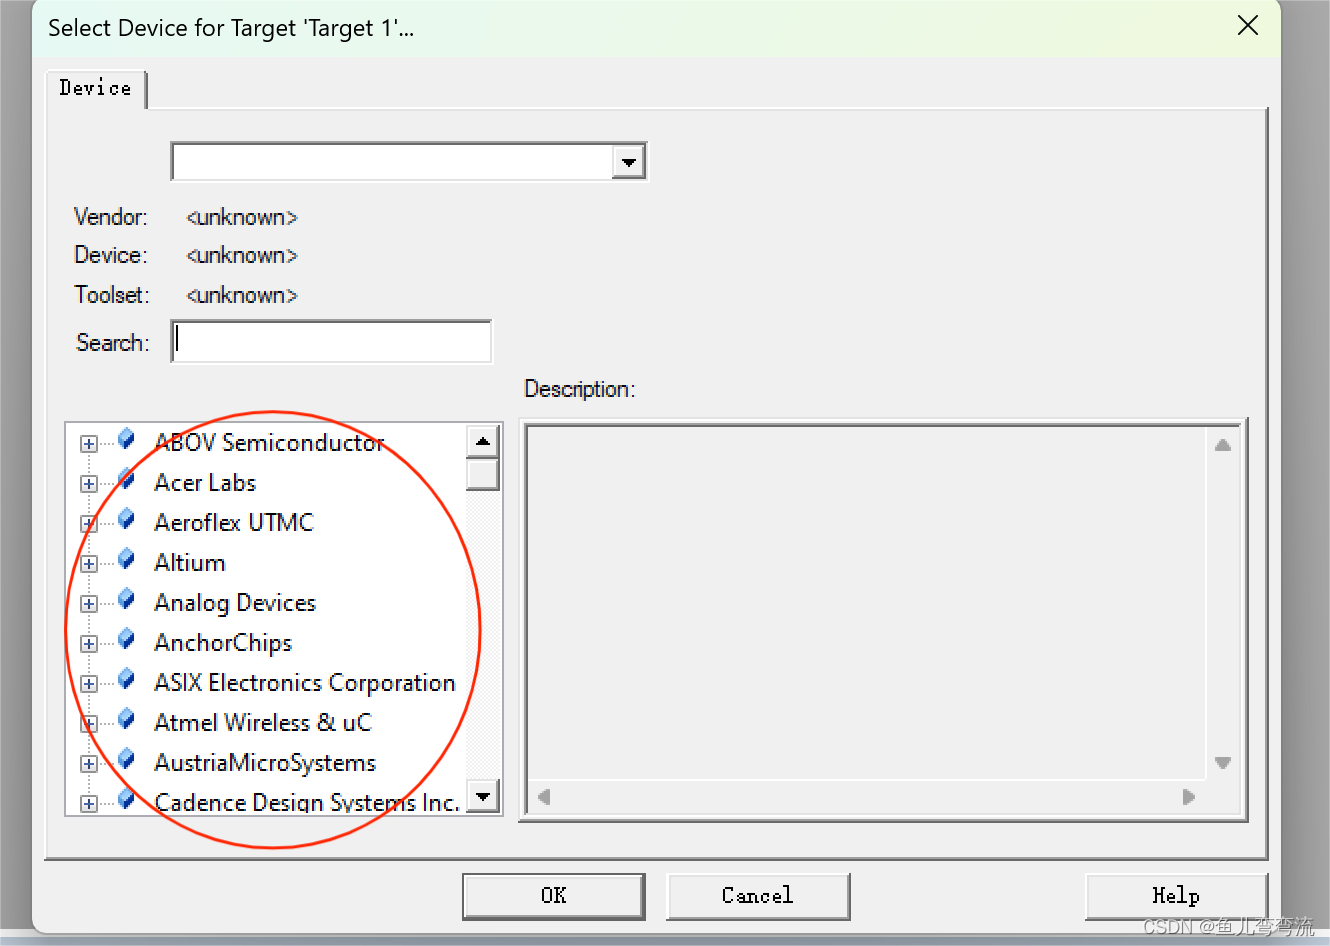The height and width of the screenshot is (946, 1330).
Task: Expand the Acer Labs node
Action: (x=89, y=484)
